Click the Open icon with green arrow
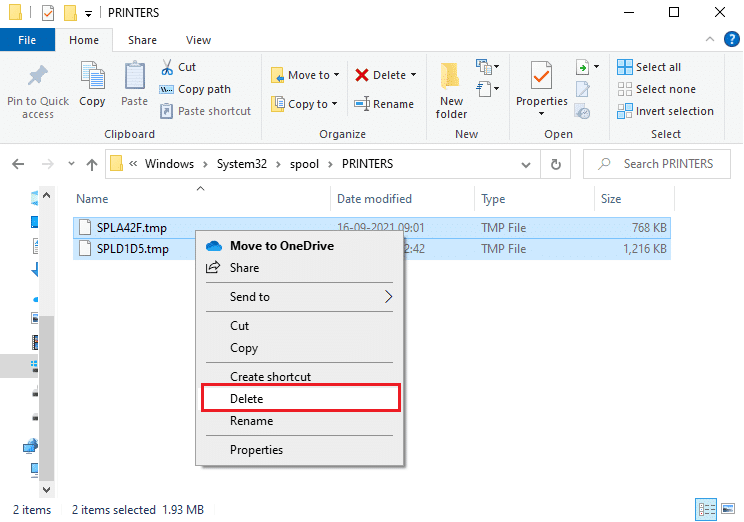Screen dimensions: 744x522 pos(582,67)
